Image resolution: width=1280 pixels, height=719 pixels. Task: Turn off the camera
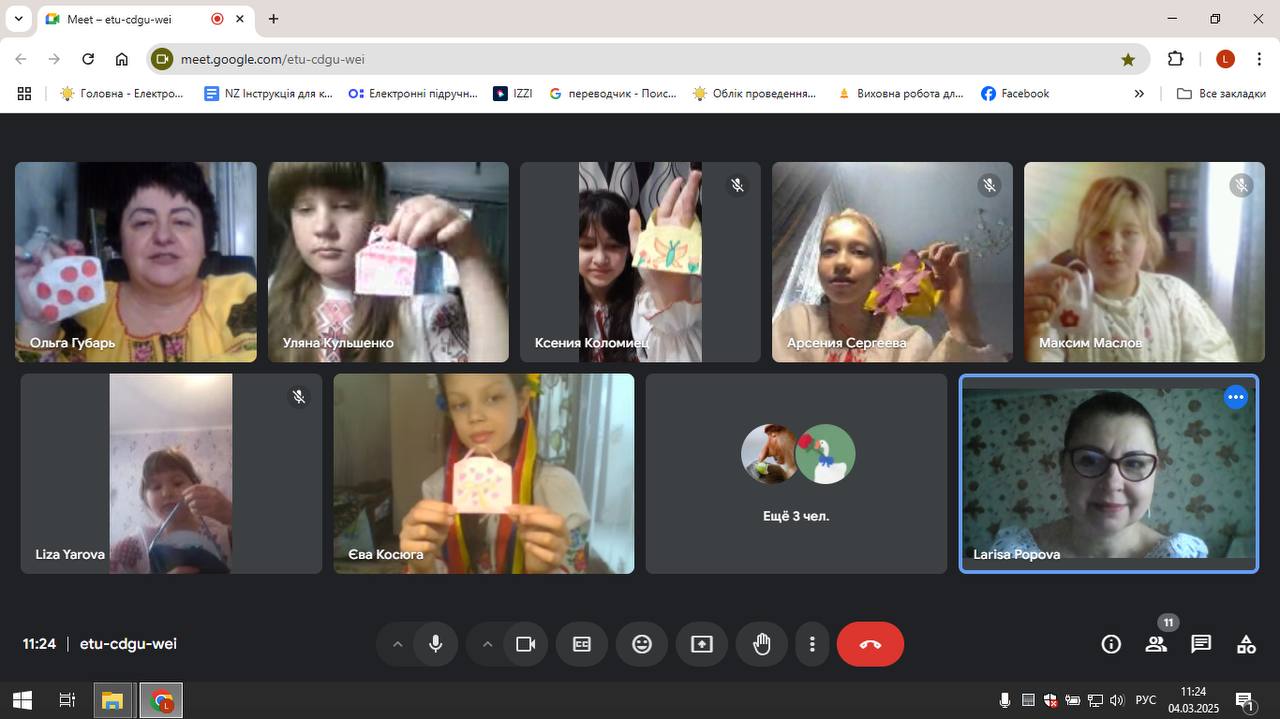(x=526, y=644)
